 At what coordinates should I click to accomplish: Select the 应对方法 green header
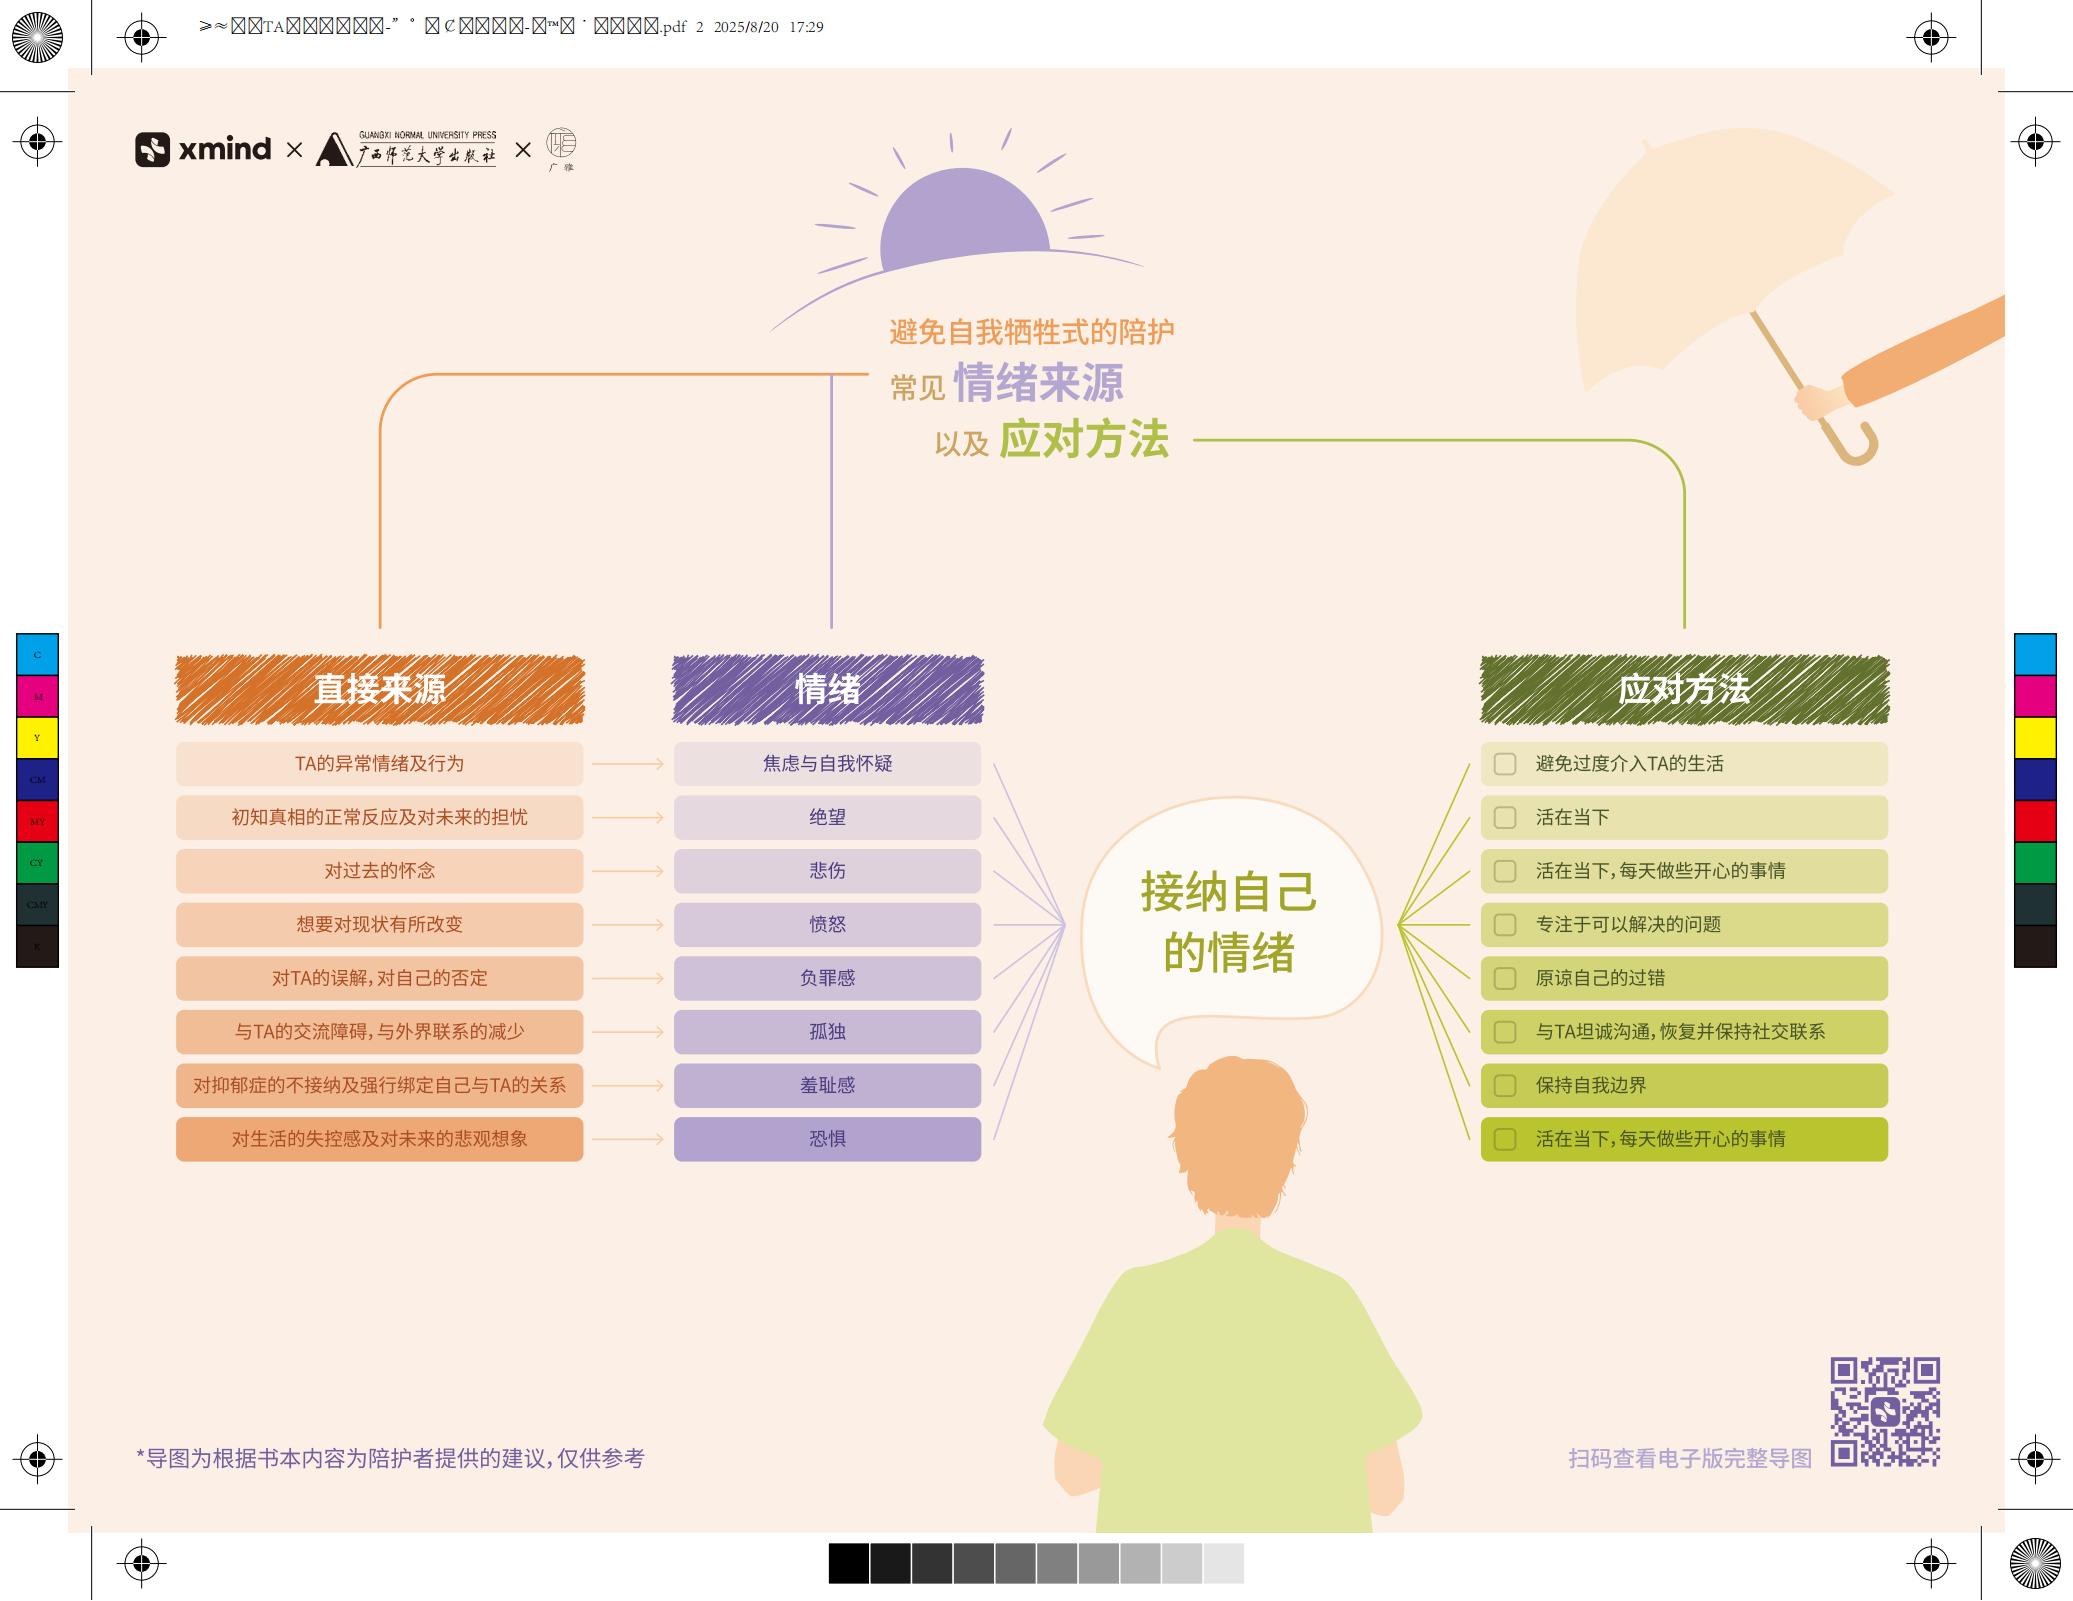(x=1684, y=689)
